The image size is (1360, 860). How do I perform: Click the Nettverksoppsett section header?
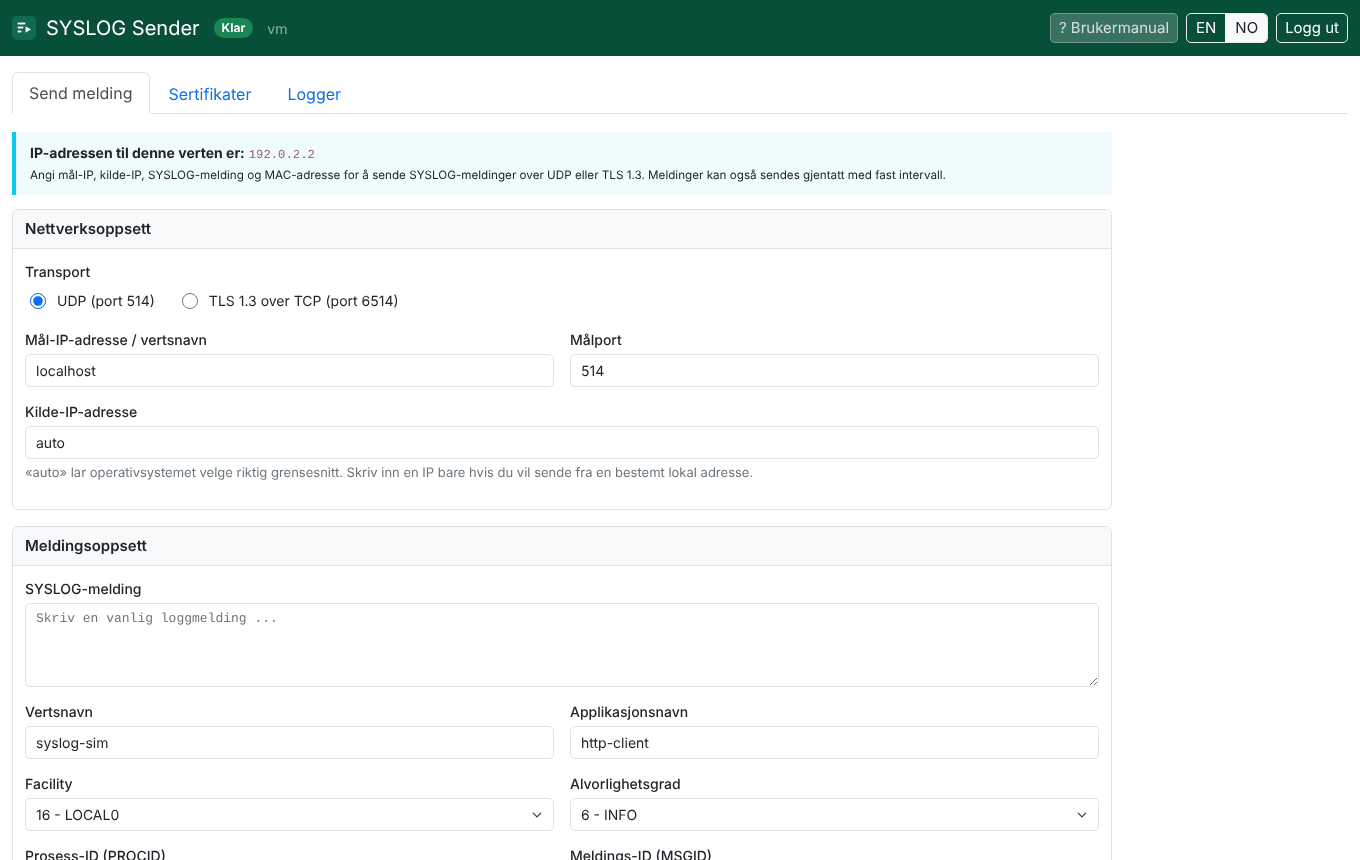[562, 229]
